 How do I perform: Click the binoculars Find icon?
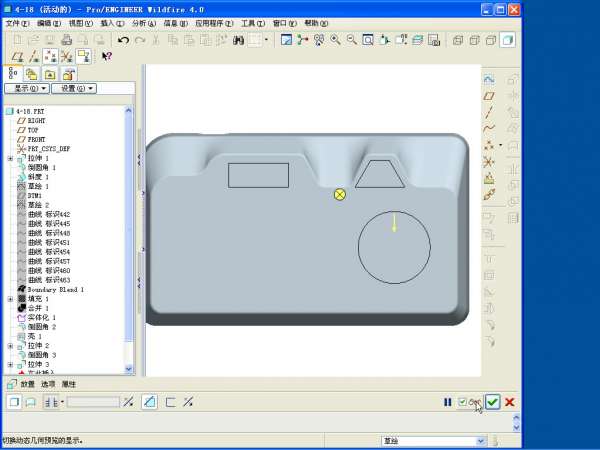[238, 40]
